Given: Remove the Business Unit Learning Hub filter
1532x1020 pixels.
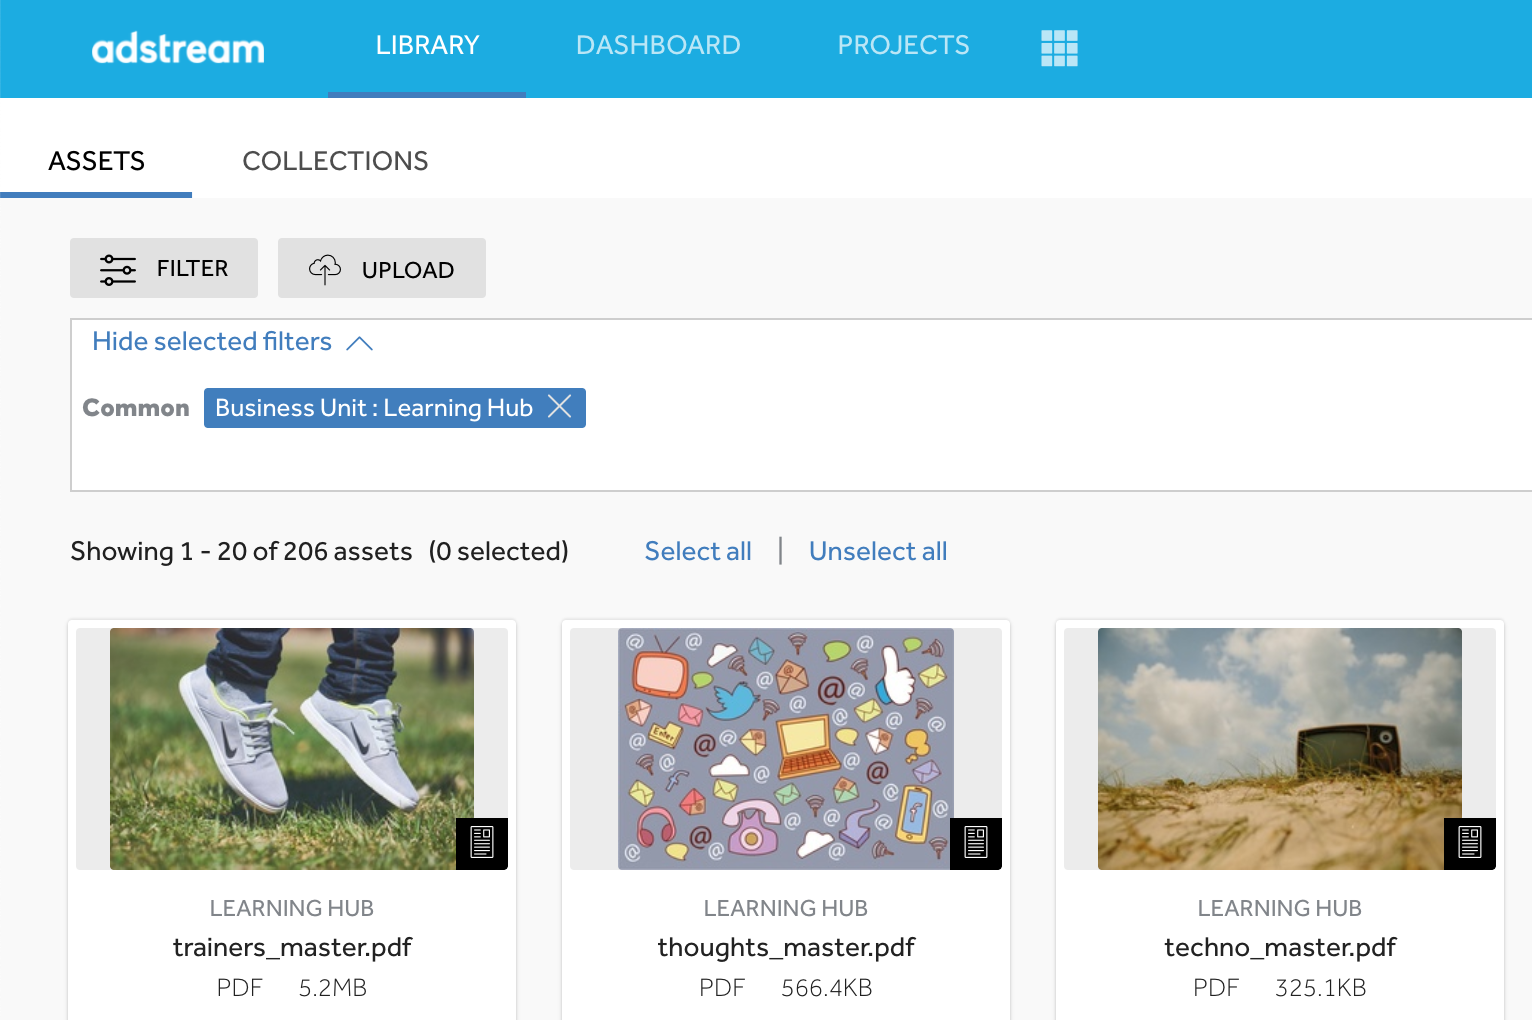Looking at the screenshot, I should (x=560, y=407).
